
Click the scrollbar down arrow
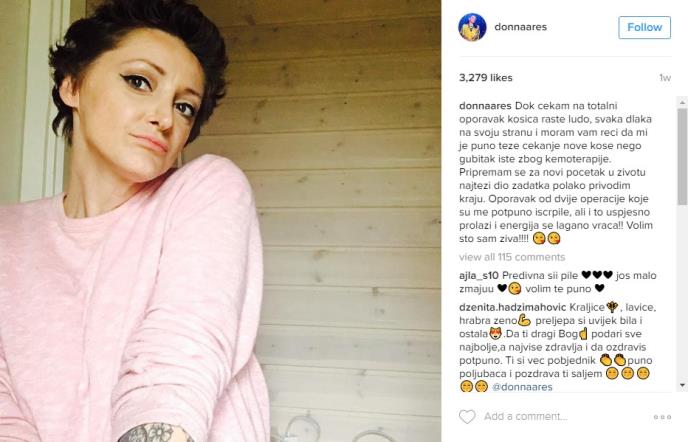pyautogui.click(x=682, y=385)
